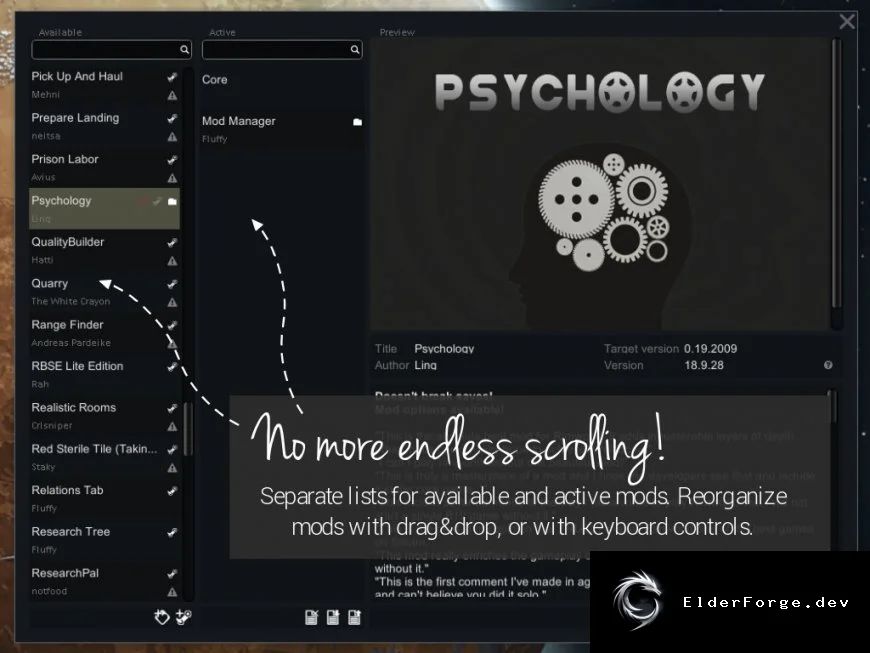
Task: Click the author The White Crayon
Action: tap(70, 301)
